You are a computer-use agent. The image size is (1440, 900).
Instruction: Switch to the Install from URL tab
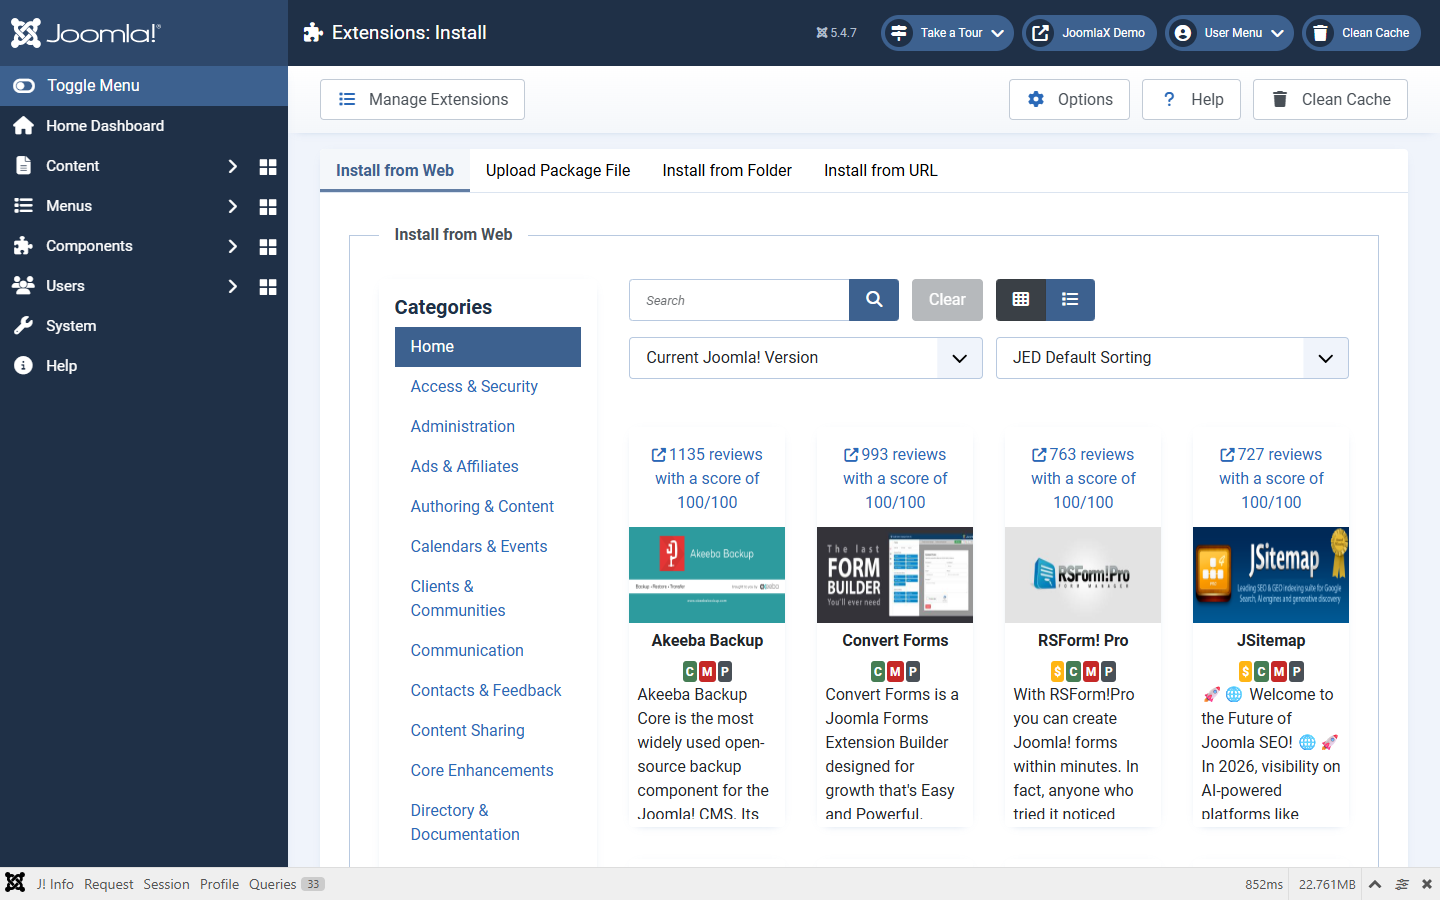[881, 171]
